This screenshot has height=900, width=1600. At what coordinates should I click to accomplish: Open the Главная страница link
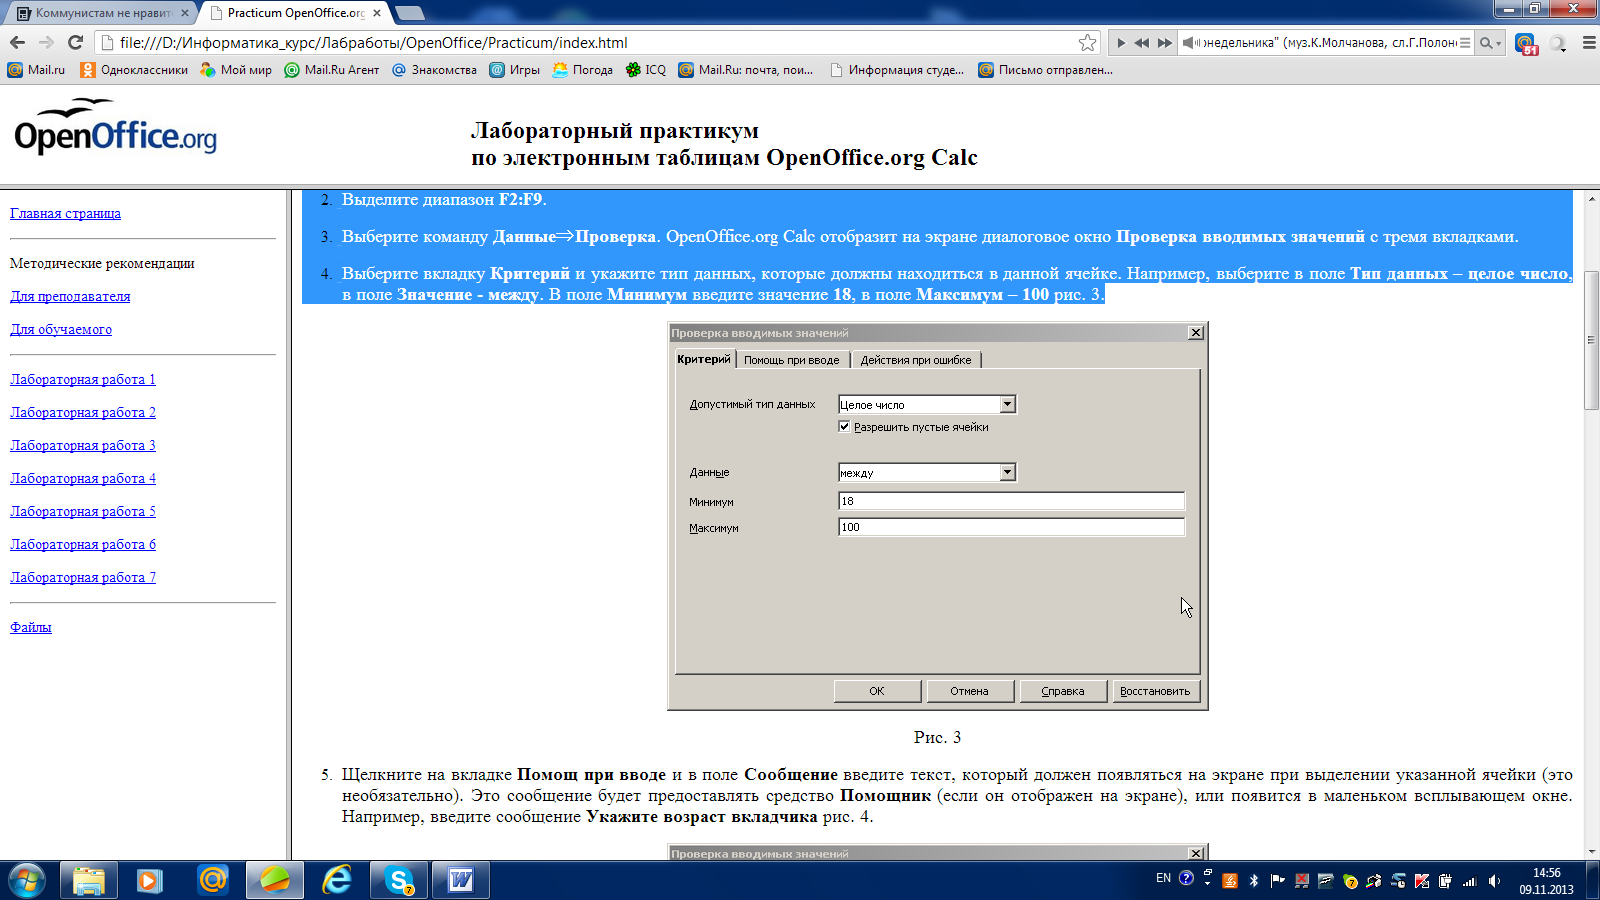(65, 213)
